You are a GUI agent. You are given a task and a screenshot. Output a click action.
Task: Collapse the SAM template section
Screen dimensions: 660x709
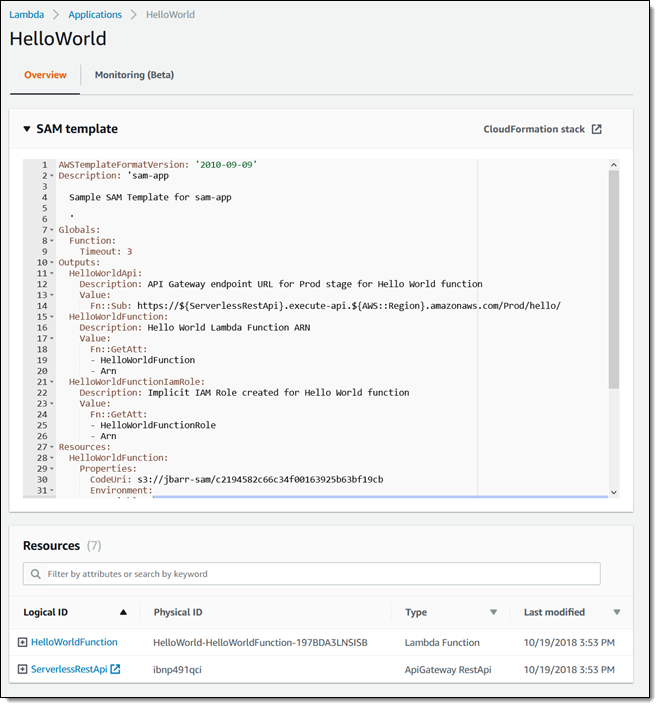click(27, 129)
